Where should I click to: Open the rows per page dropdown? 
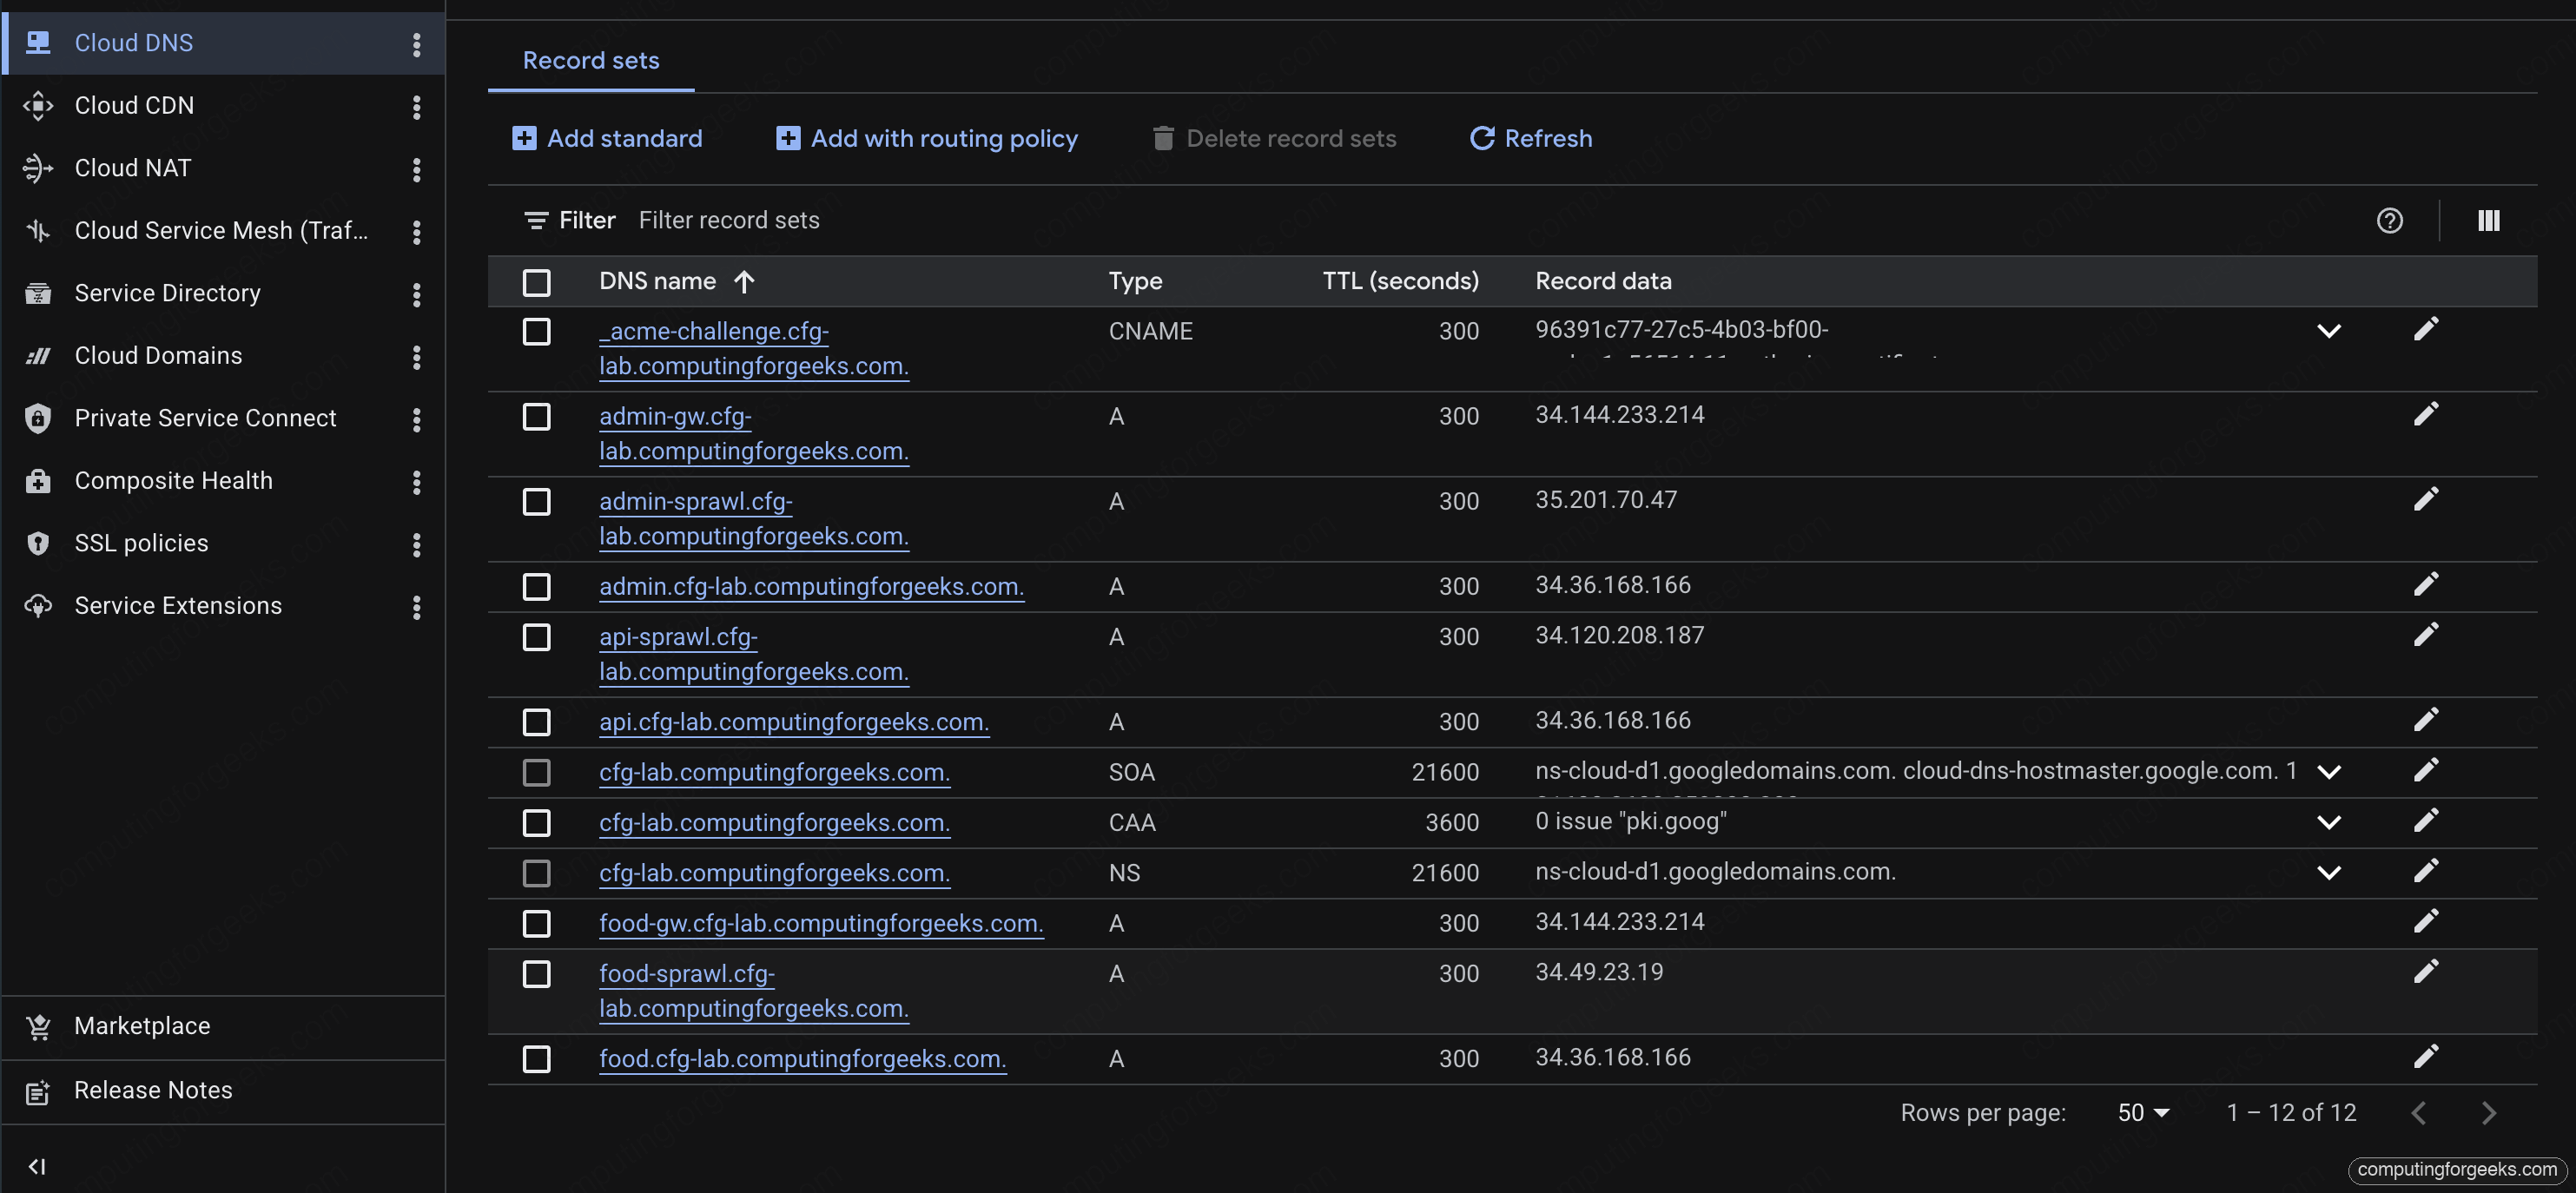point(2141,1112)
